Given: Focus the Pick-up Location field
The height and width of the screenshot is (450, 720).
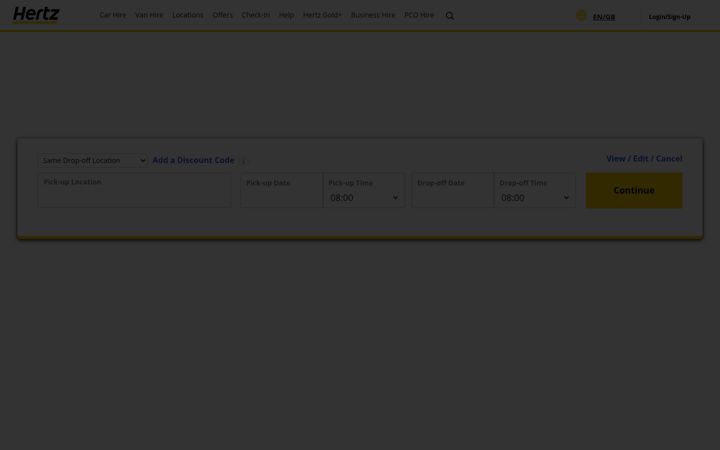Looking at the screenshot, I should [134, 190].
